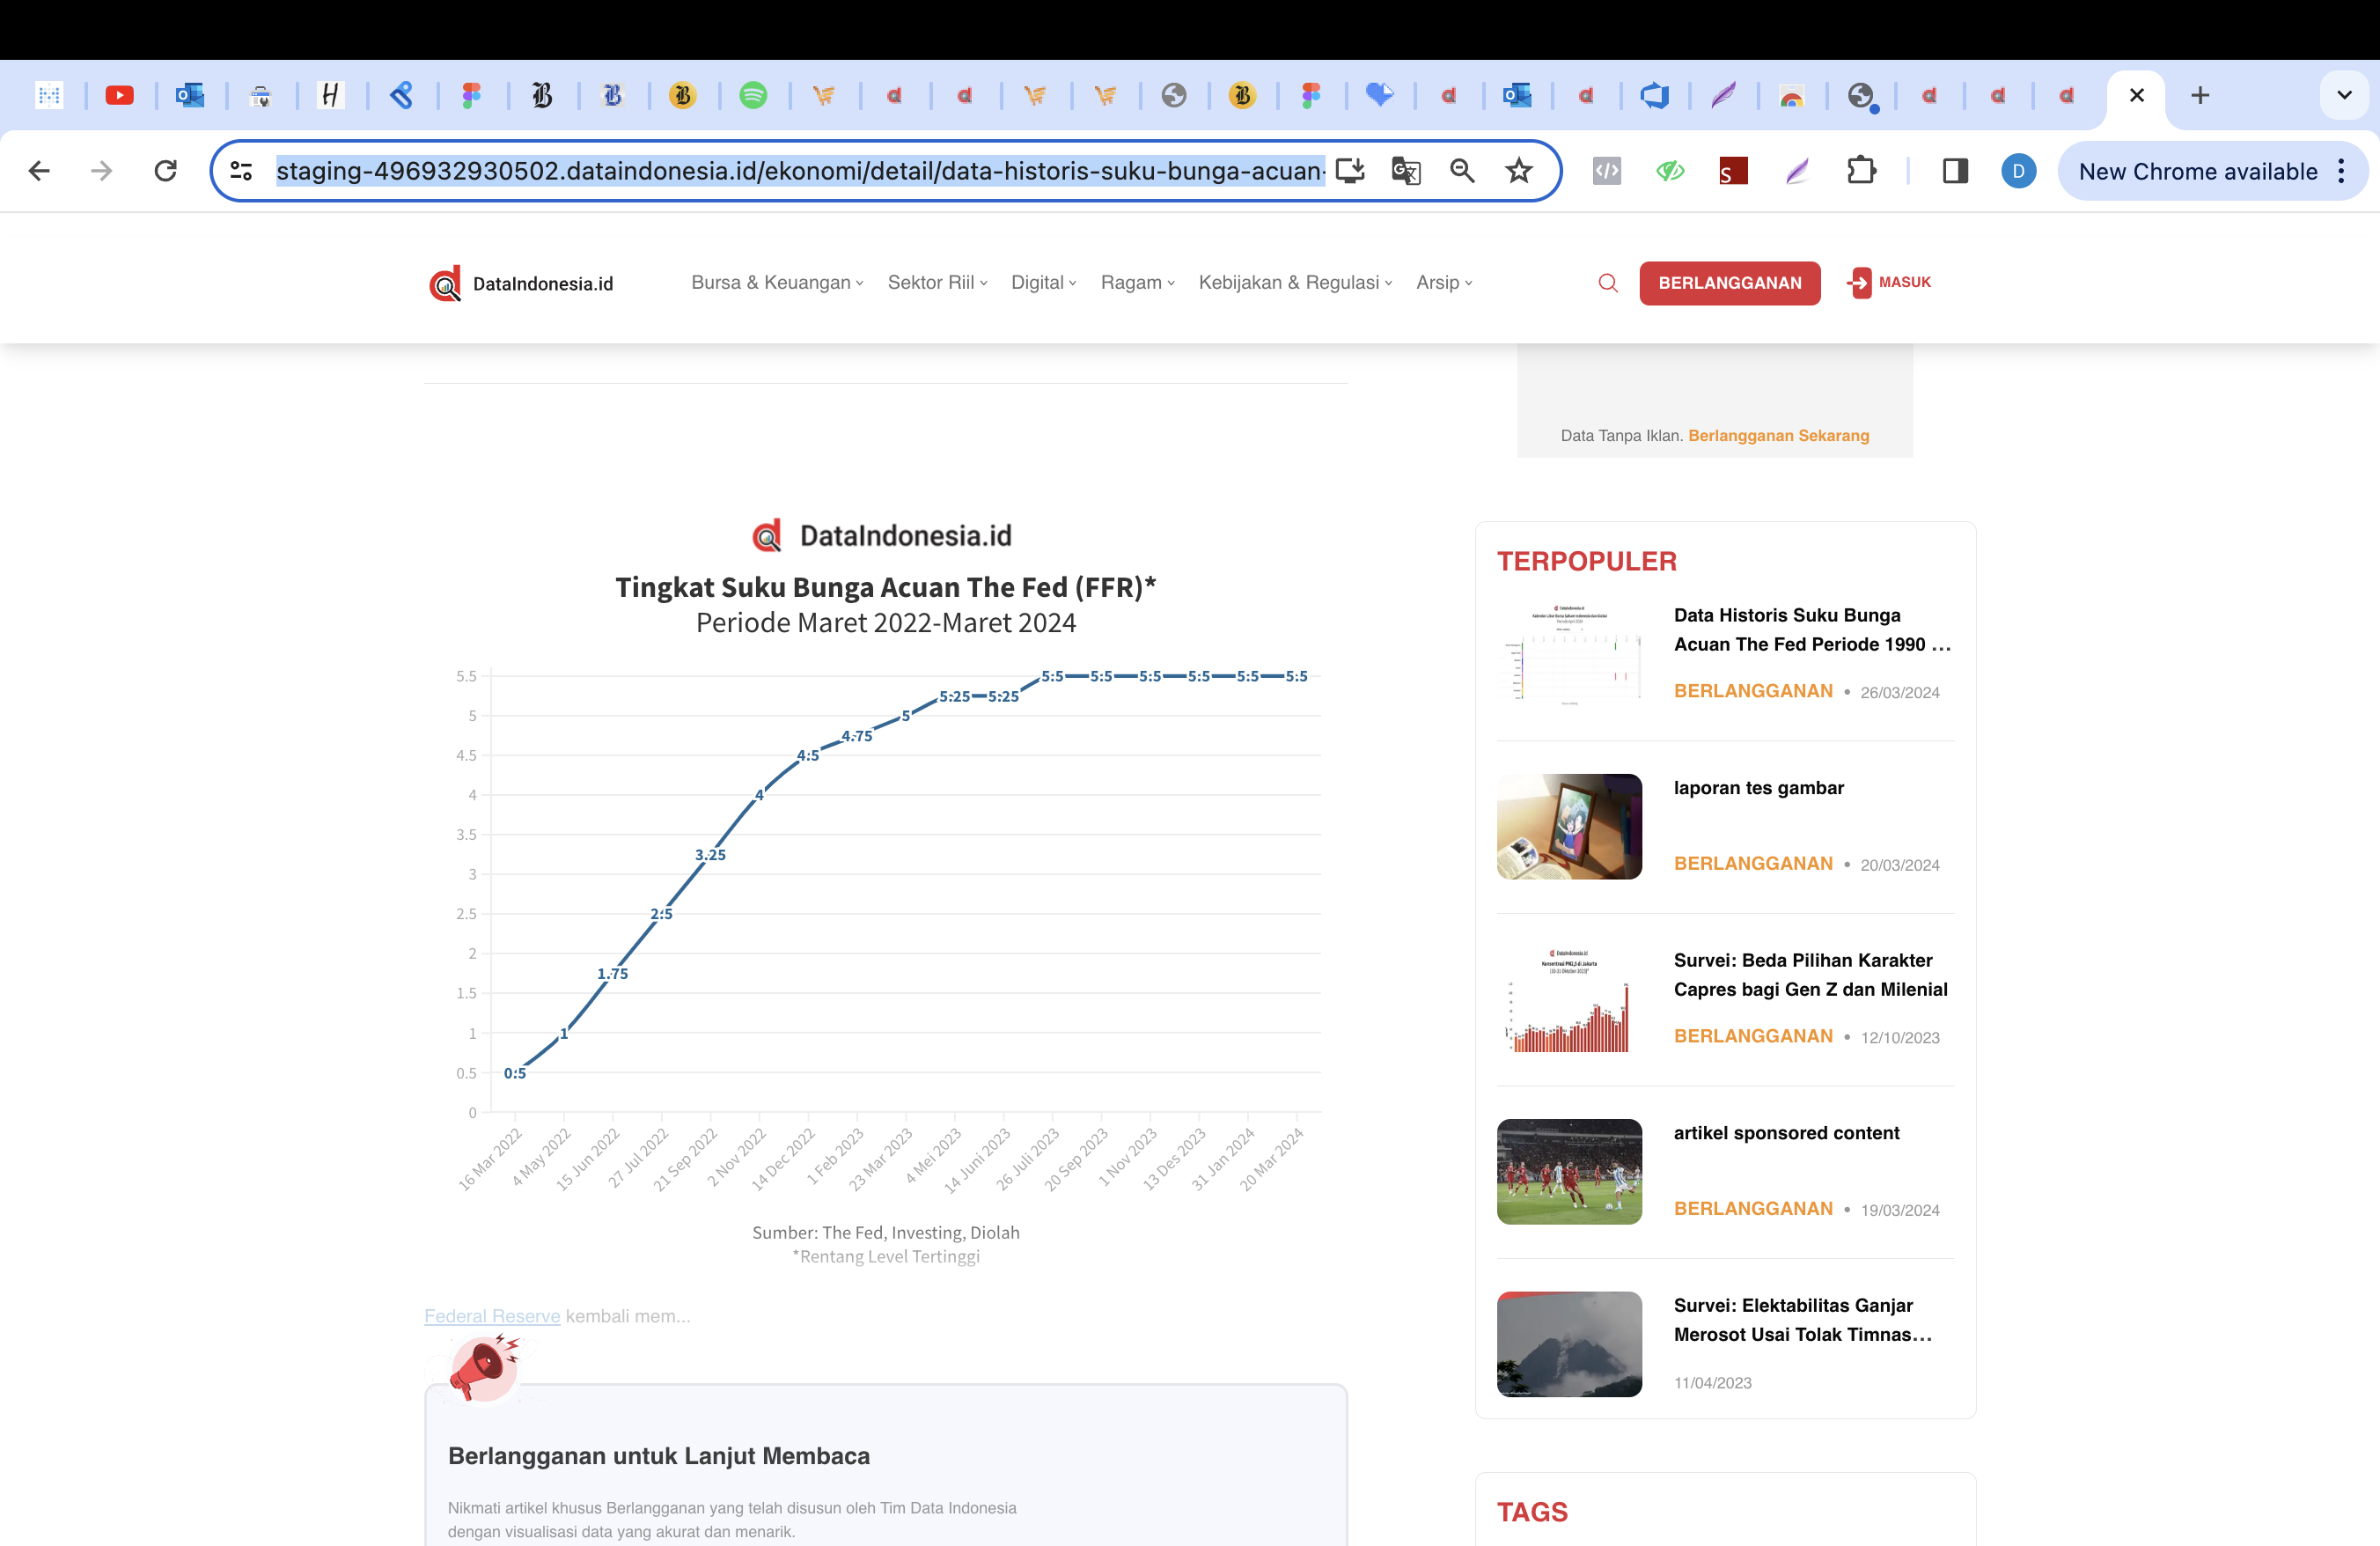Click the Survei Beda Pilihan bar-chart thumbnail
Screen dimensions: 2380x1546
[1569, 999]
